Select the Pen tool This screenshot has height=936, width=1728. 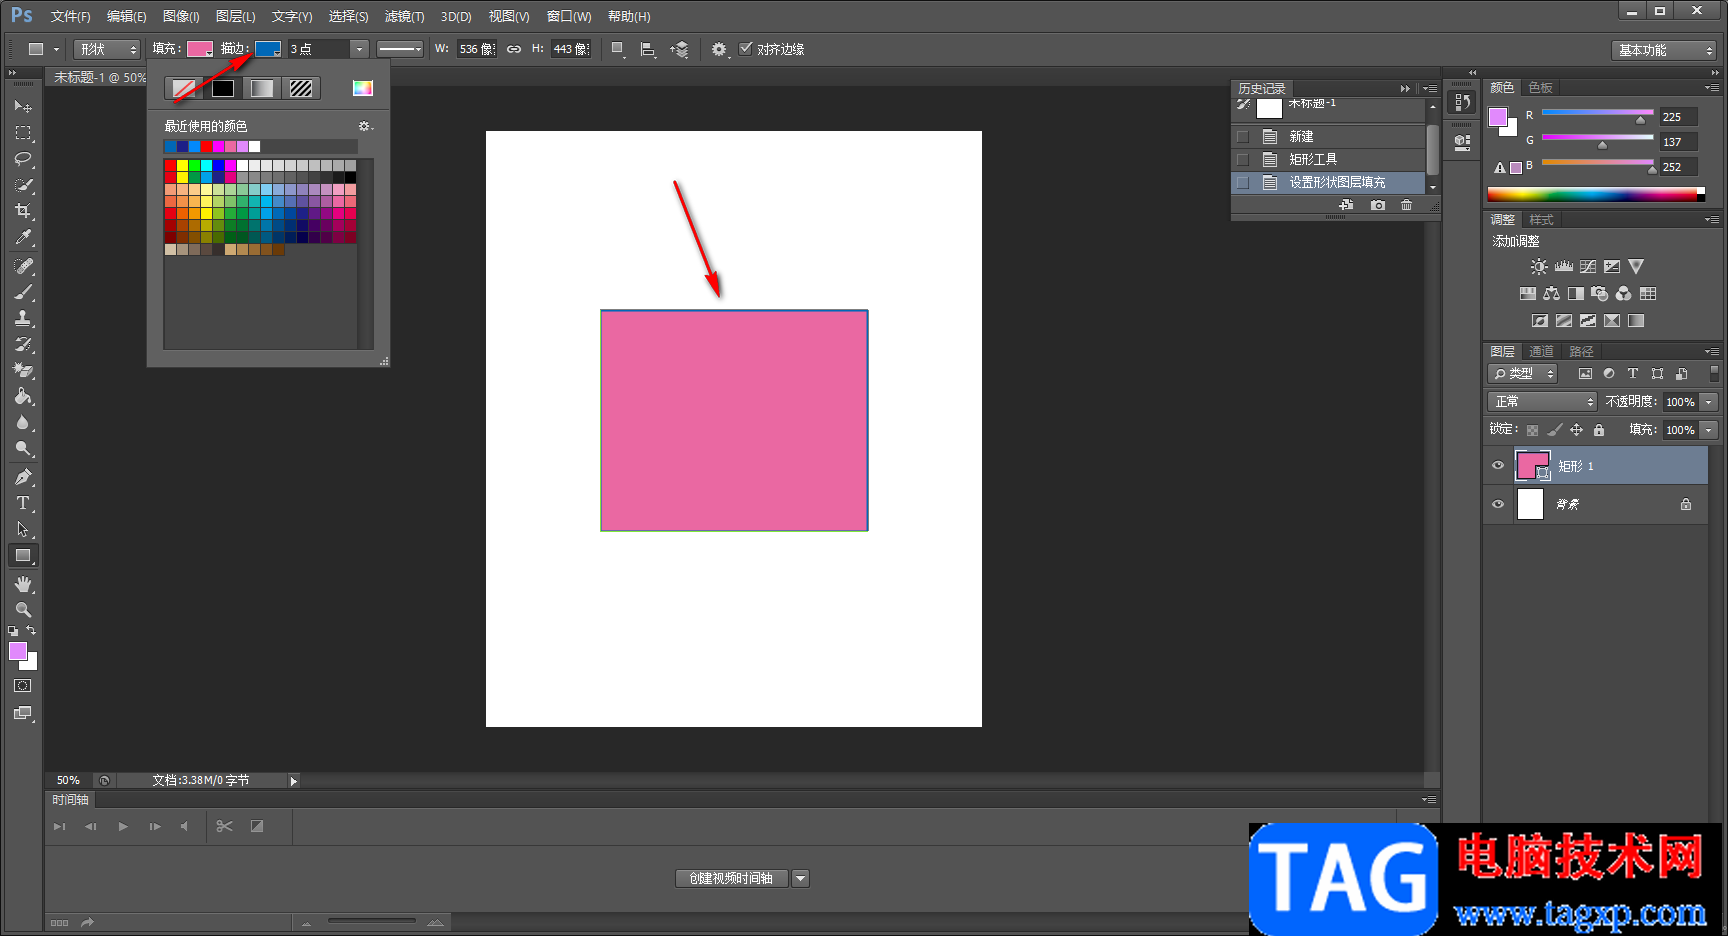coord(23,477)
